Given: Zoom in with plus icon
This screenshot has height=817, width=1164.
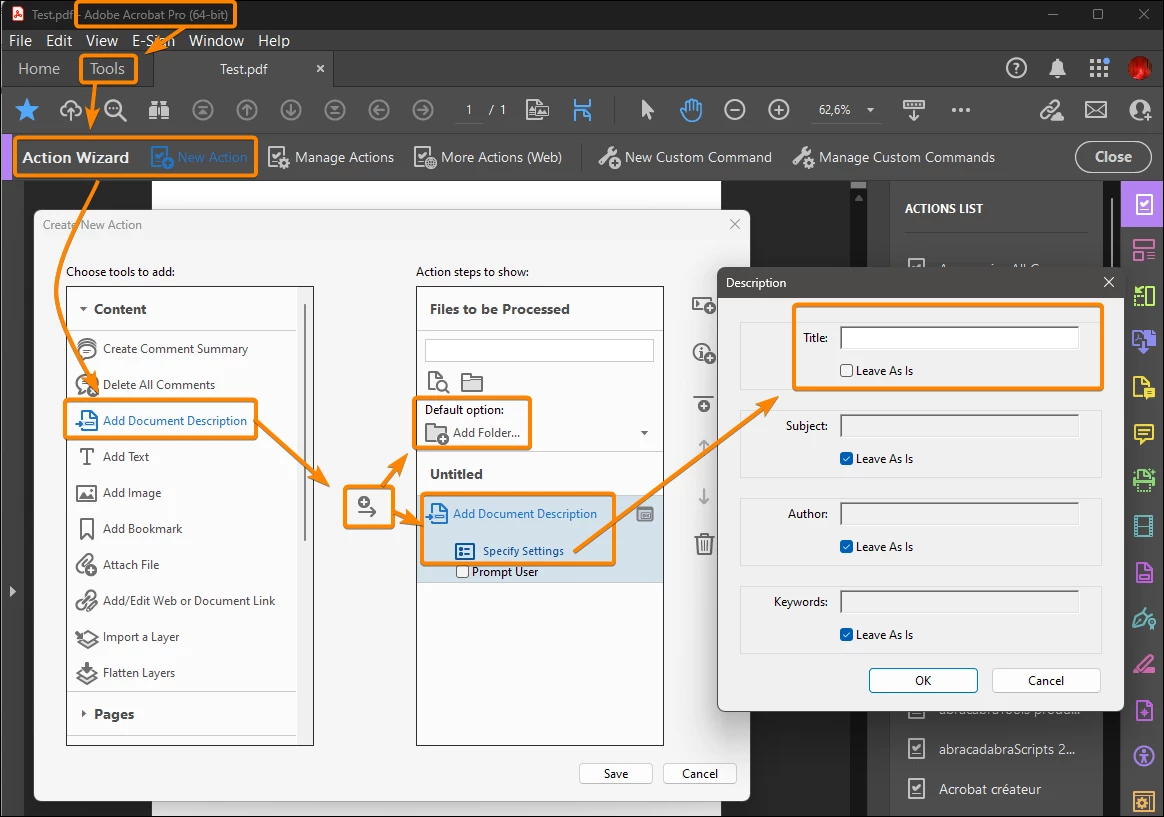Looking at the screenshot, I should tap(778, 111).
